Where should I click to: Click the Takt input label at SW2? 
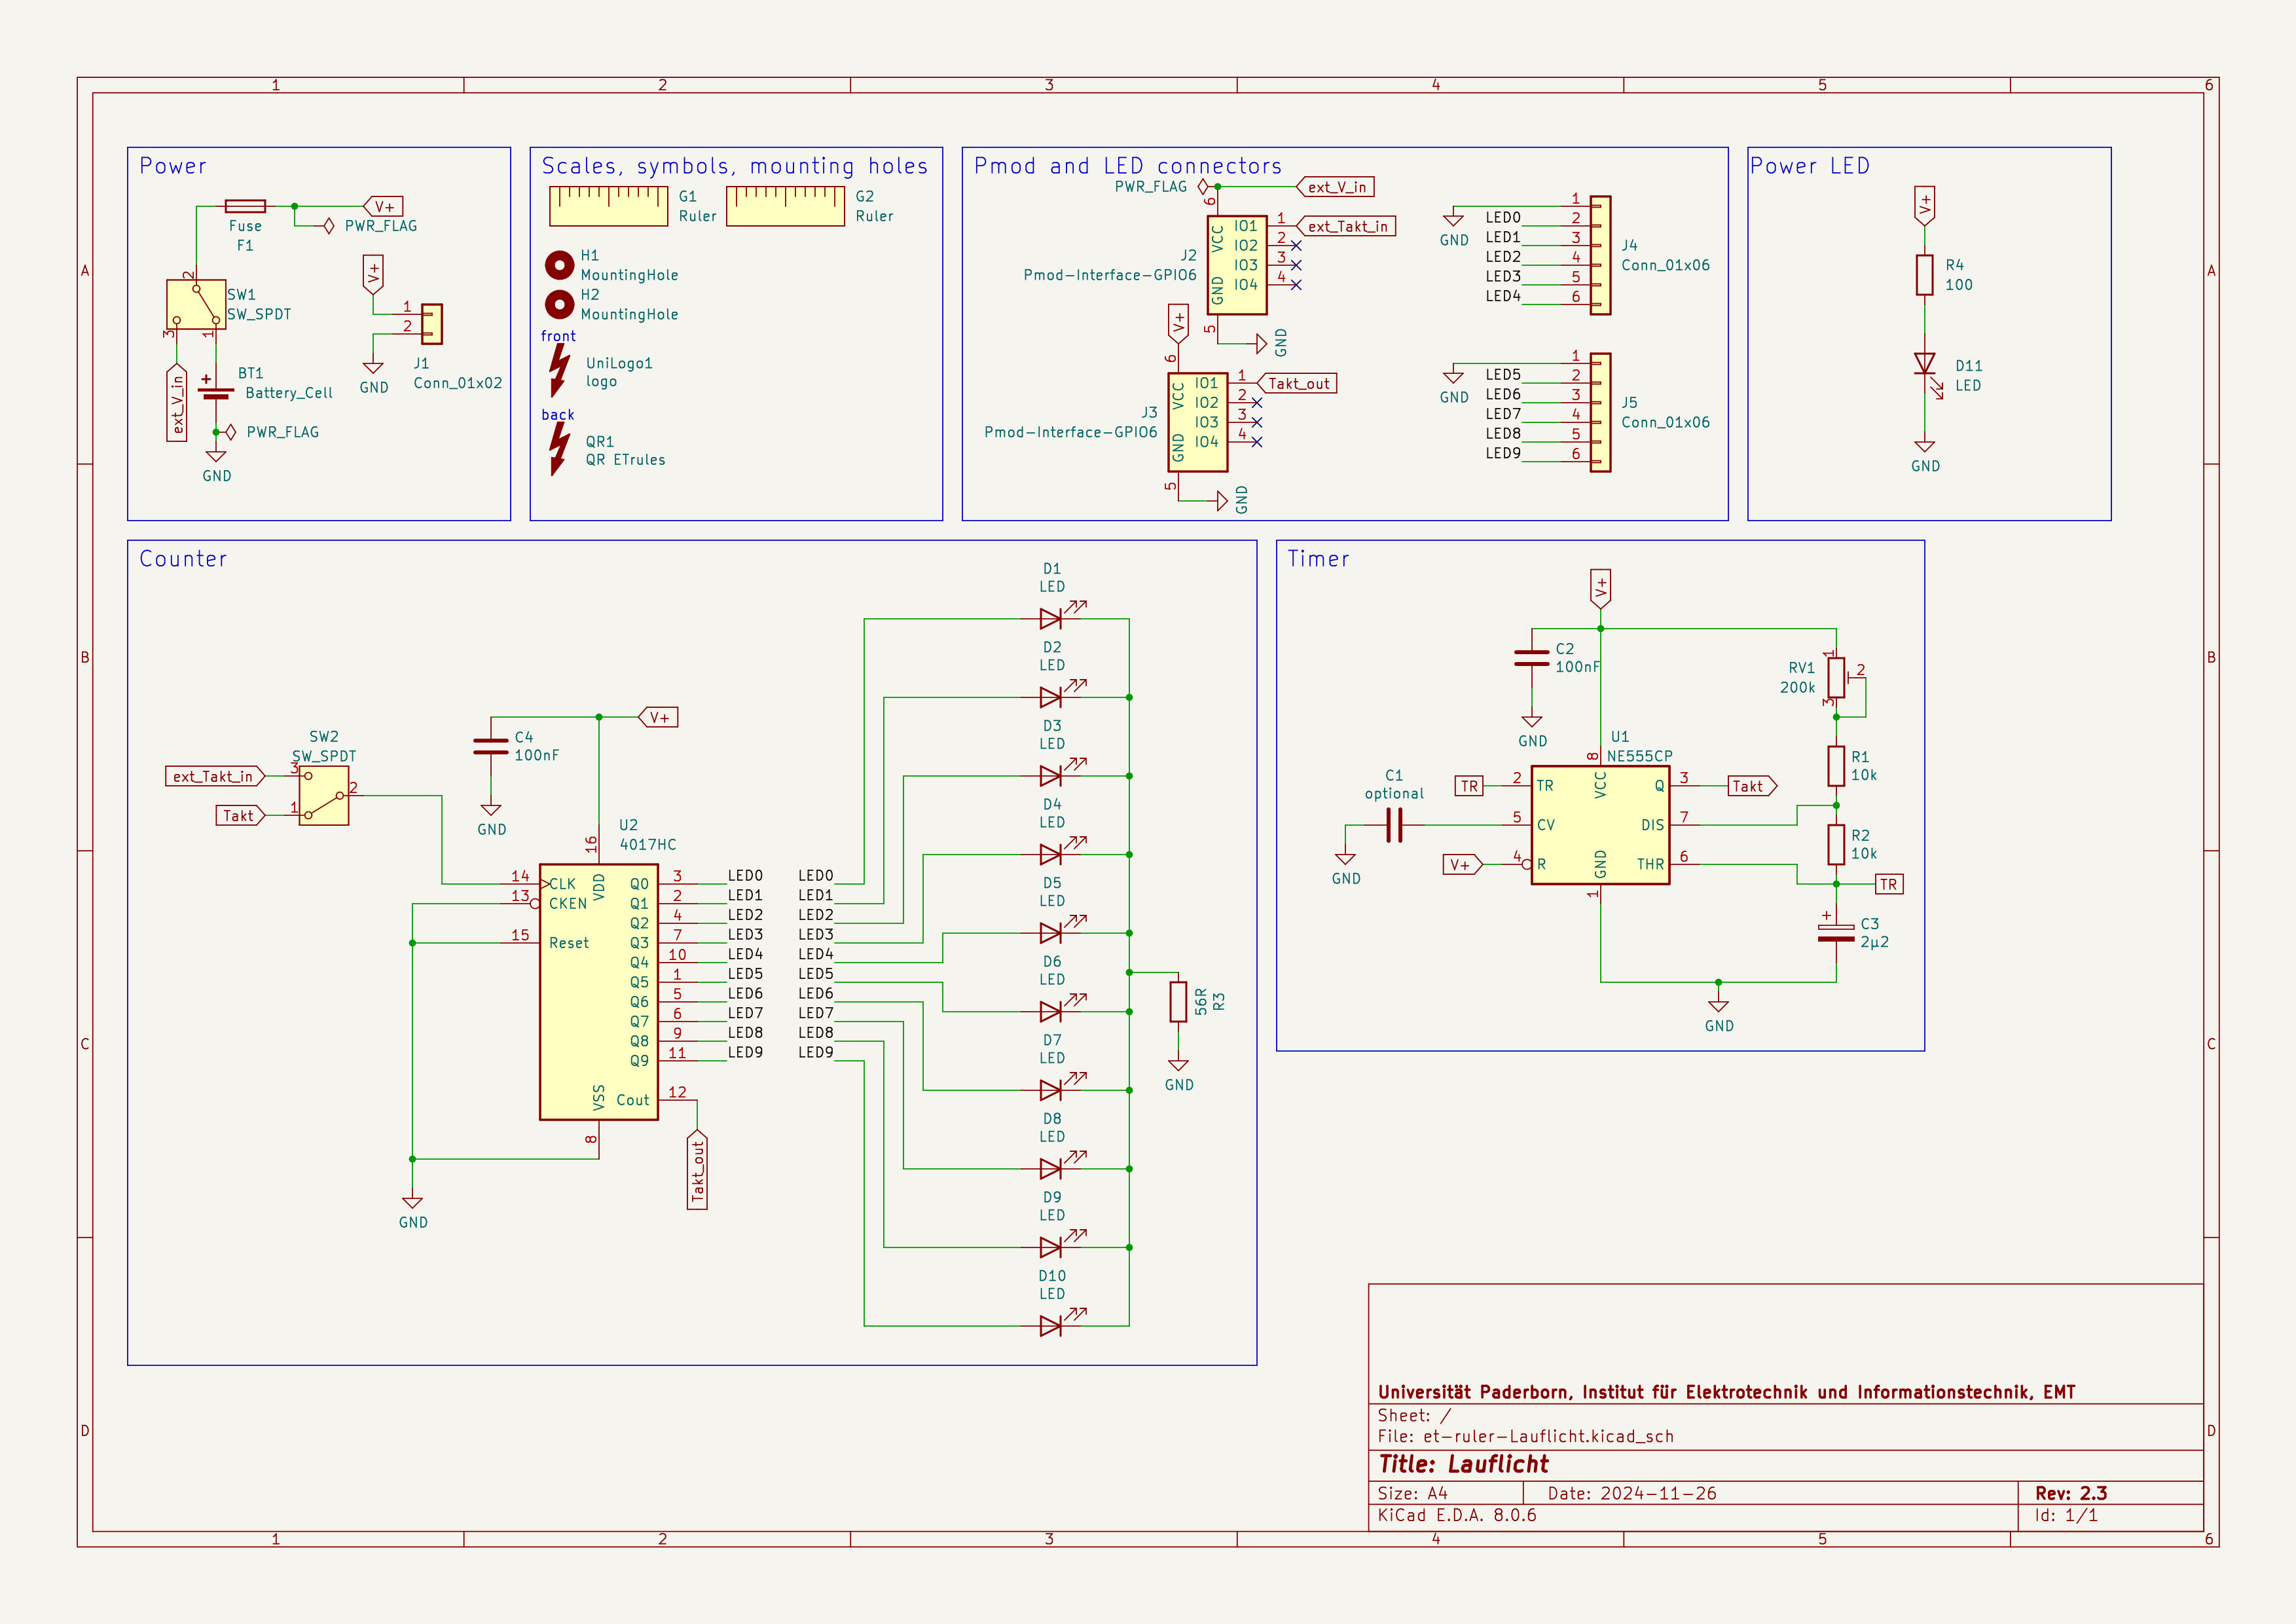click(240, 815)
